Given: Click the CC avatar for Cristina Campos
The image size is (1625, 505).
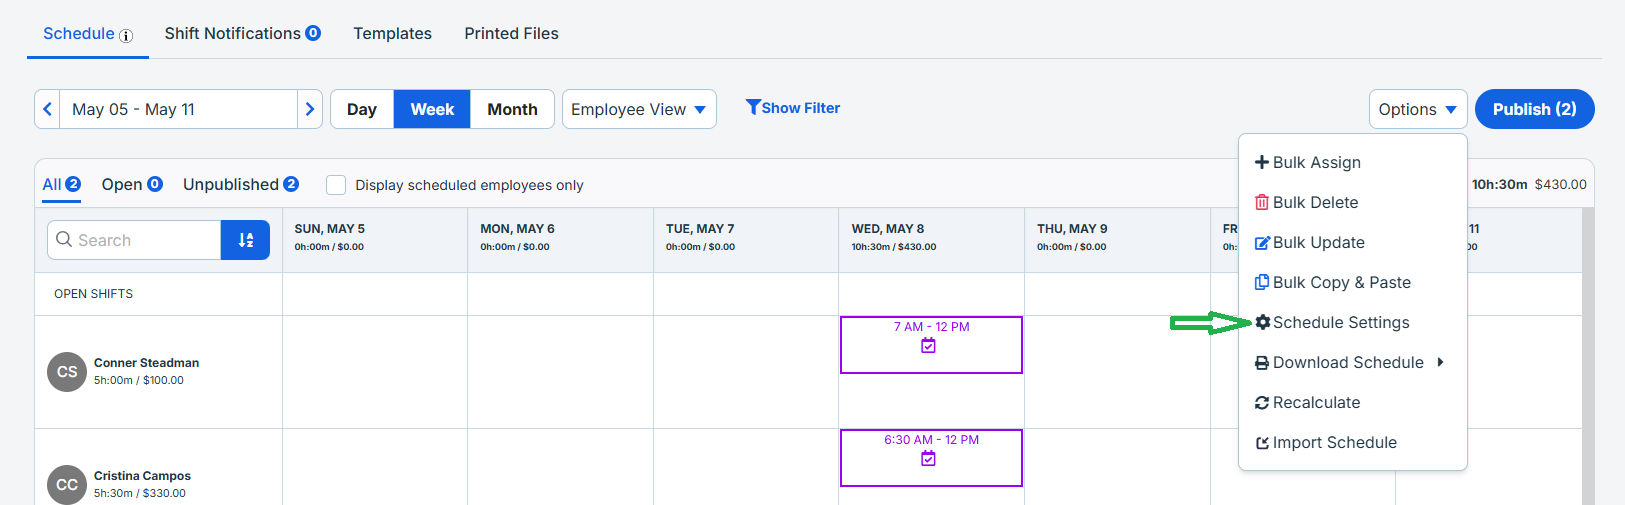Looking at the screenshot, I should pyautogui.click(x=67, y=485).
